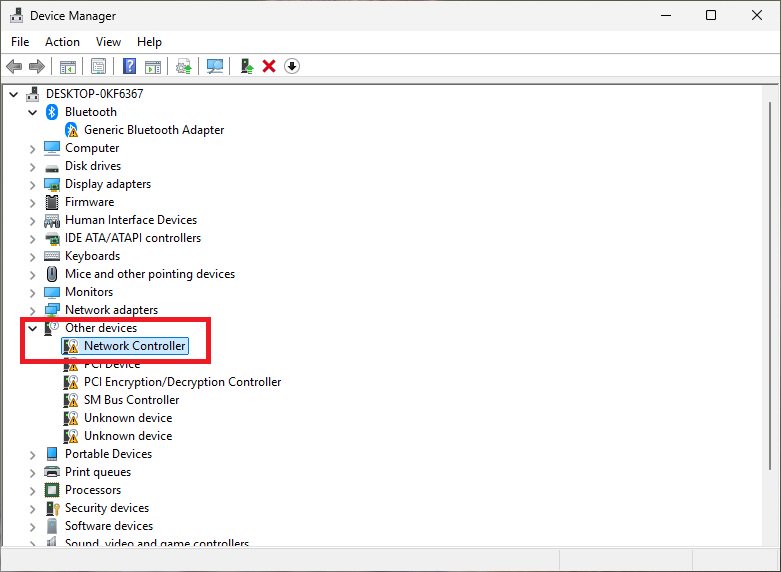This screenshot has height=572, width=781.
Task: Select the IDE ATA/ATAPI controllers label
Action: 133,238
